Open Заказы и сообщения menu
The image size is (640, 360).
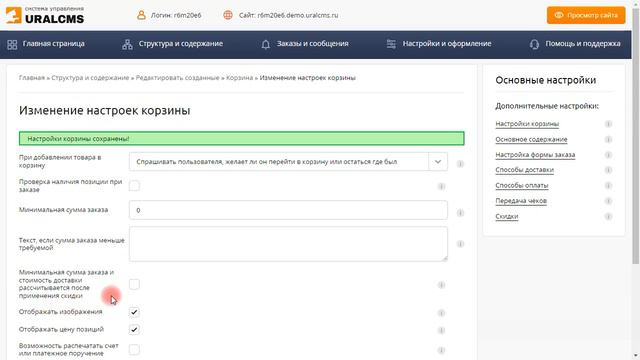pyautogui.click(x=312, y=44)
